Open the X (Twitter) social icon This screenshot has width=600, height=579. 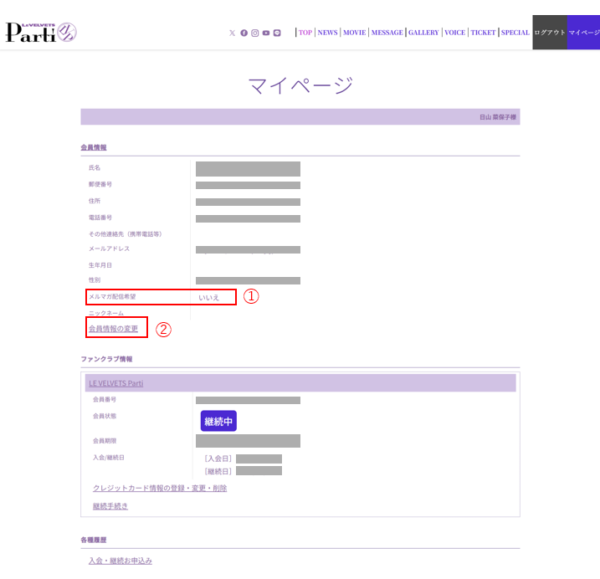[233, 33]
